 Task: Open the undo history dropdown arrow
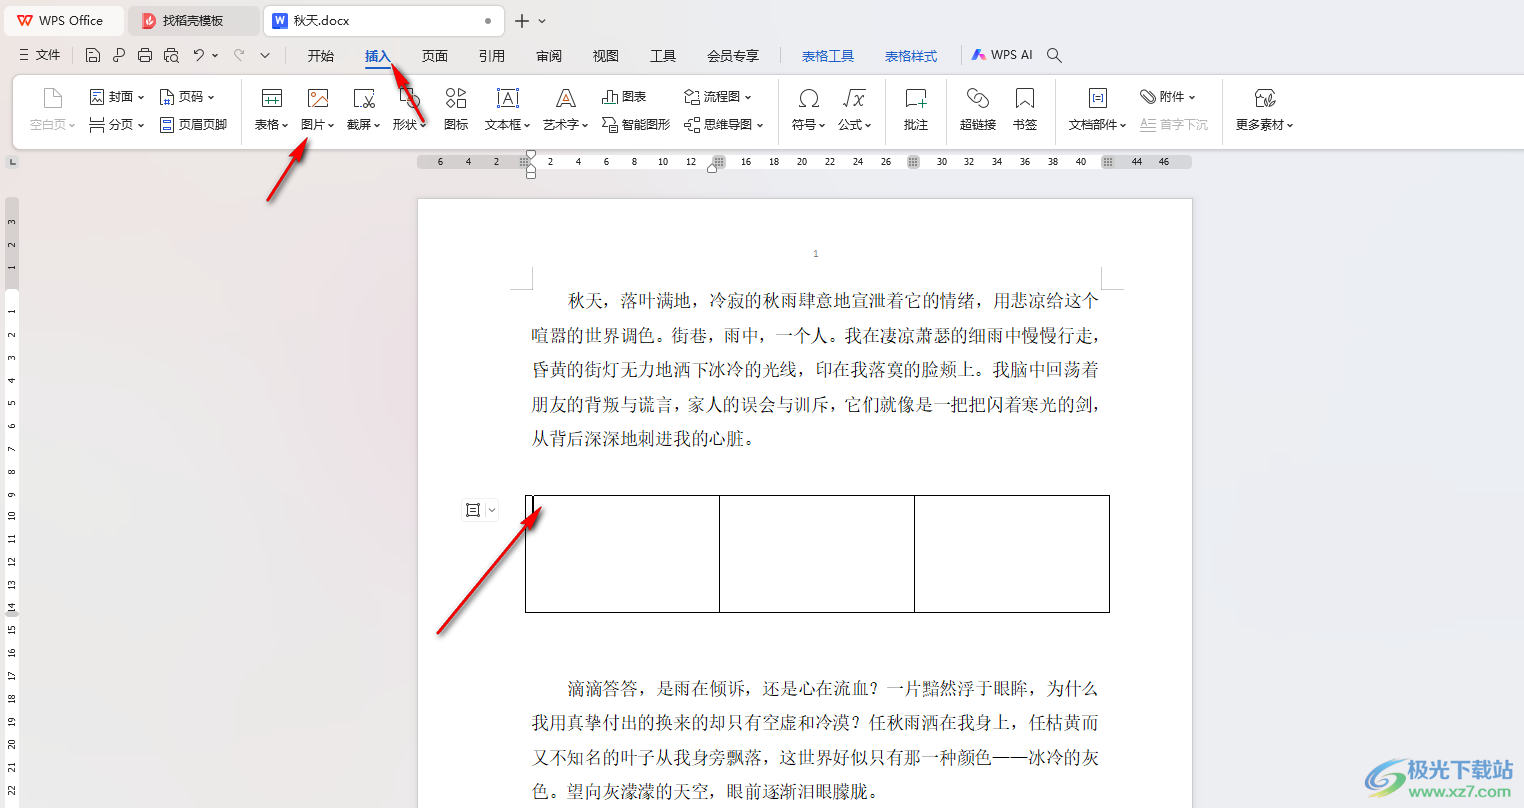215,55
